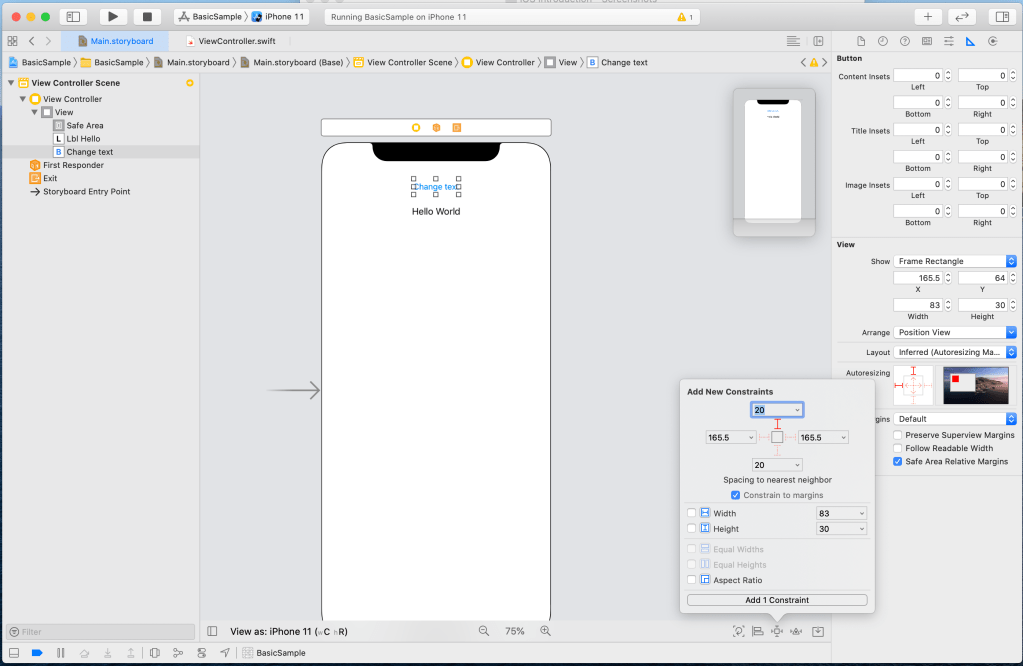Collapse the View Controller Scene tree

coord(11,83)
